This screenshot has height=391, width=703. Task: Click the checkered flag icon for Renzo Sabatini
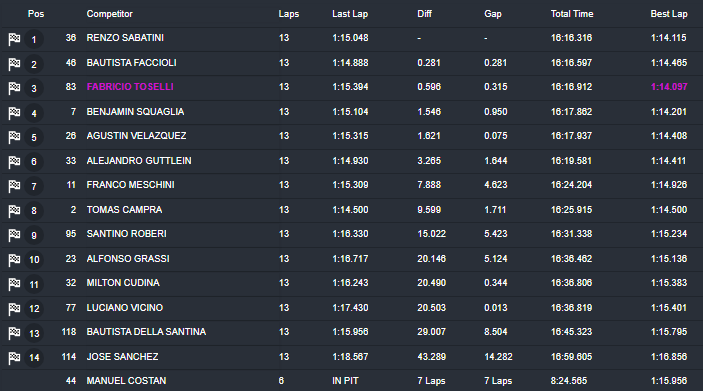tap(14, 39)
